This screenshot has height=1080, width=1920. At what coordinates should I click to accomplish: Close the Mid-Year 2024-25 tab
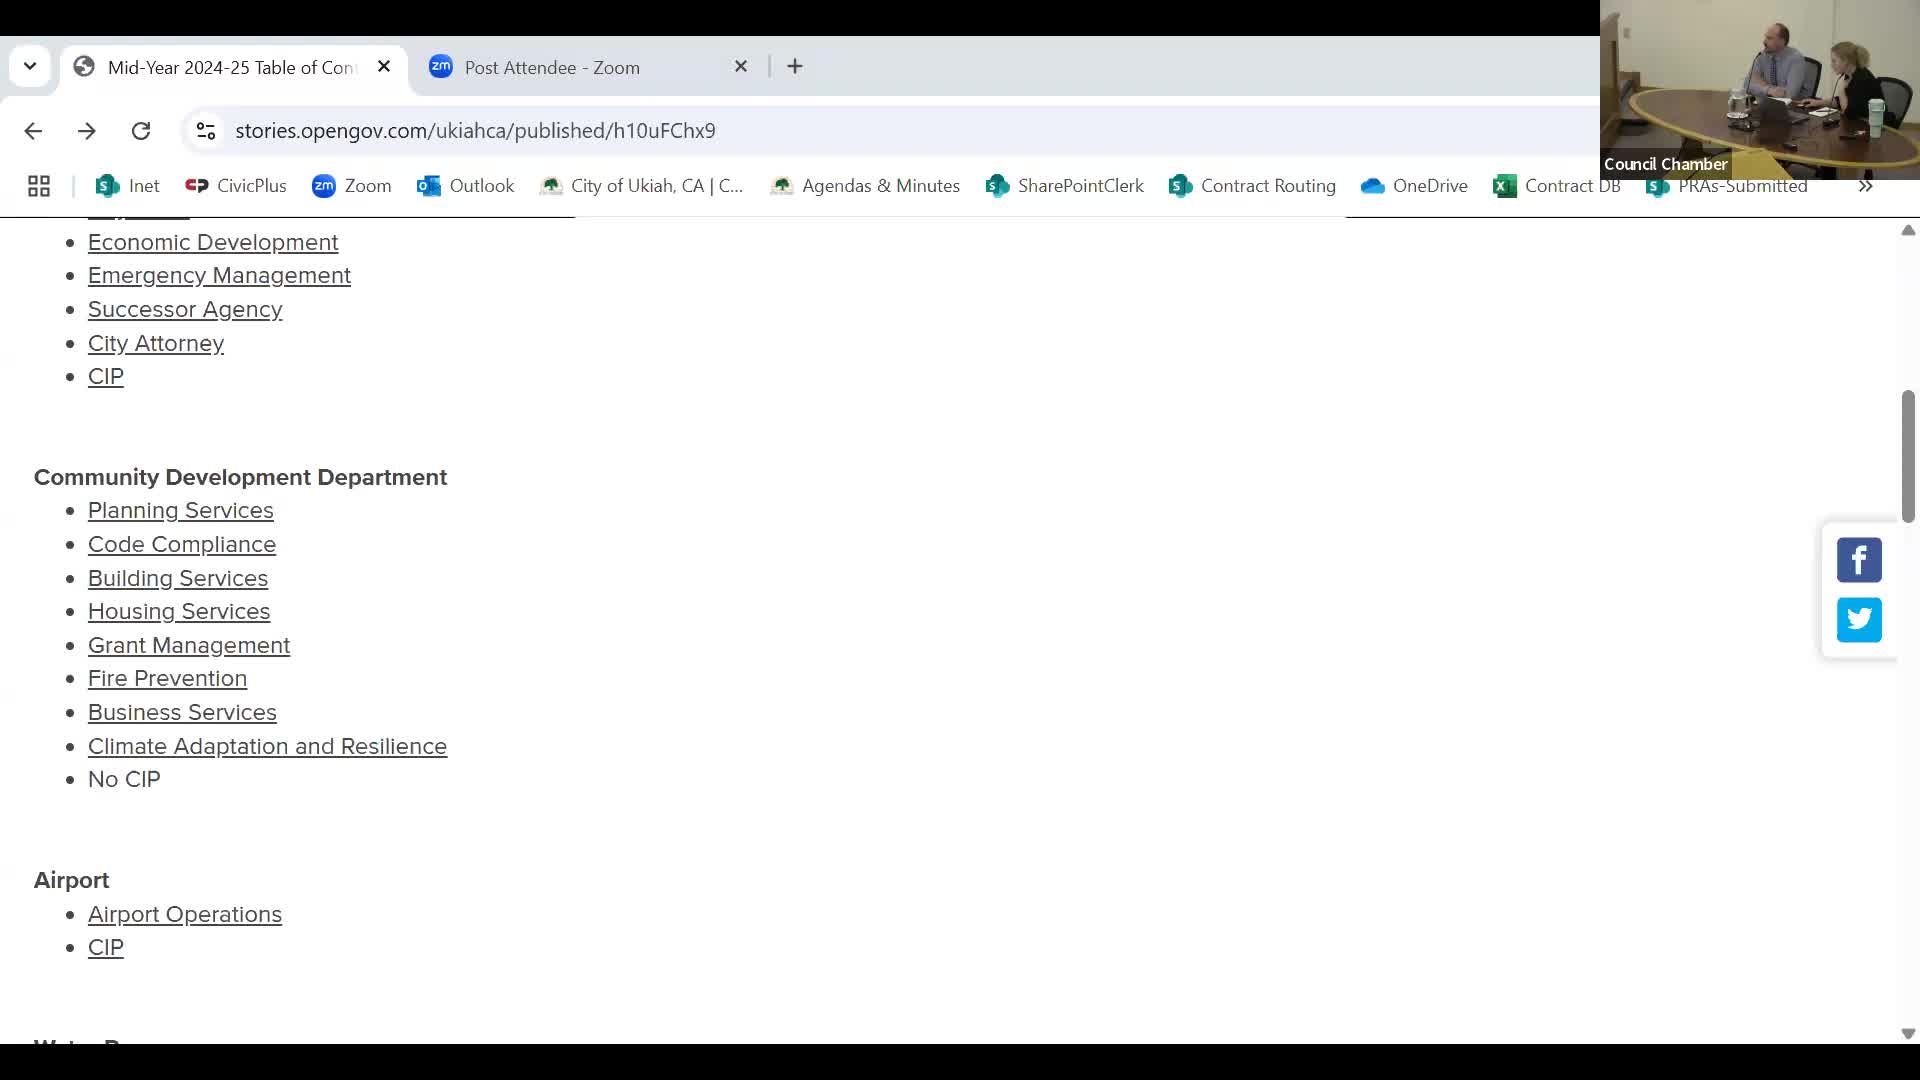pos(384,67)
